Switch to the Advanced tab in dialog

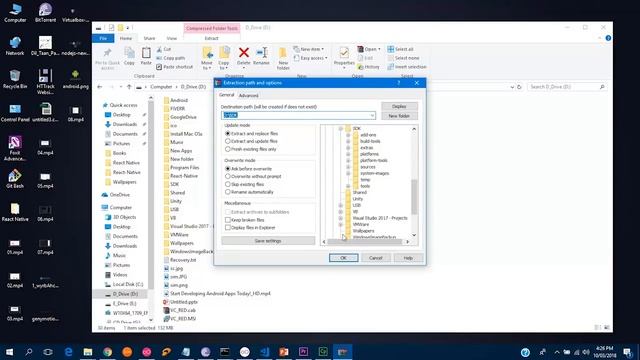coord(248,96)
